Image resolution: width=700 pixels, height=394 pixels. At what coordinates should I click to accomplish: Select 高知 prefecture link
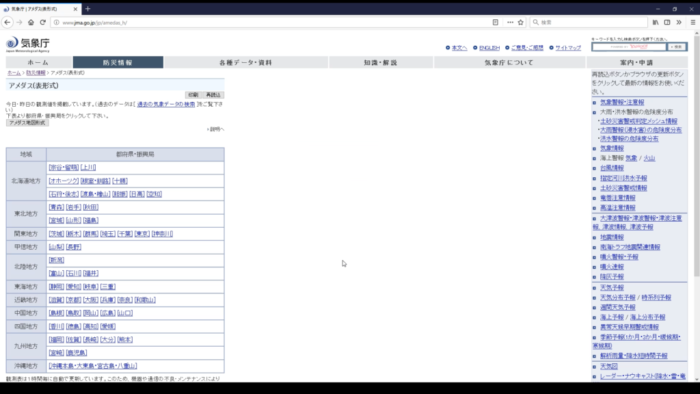(x=91, y=326)
